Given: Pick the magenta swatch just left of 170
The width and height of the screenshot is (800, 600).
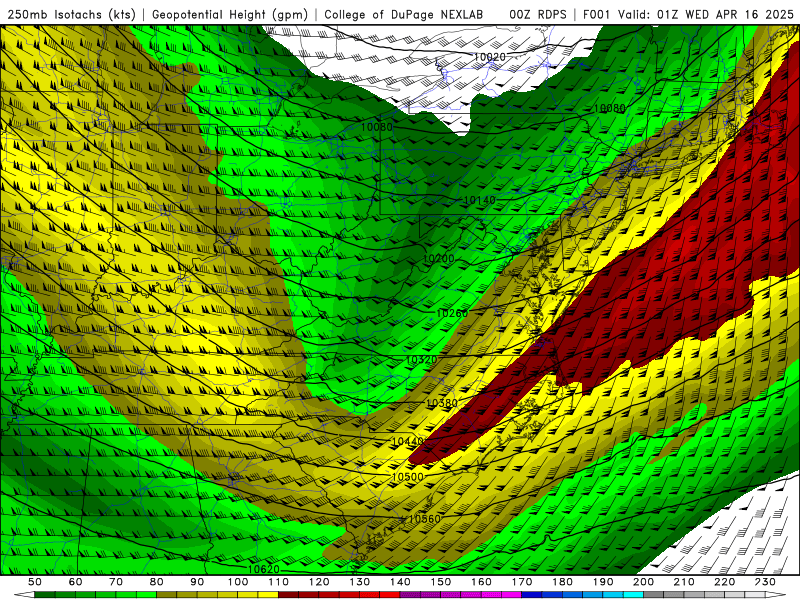Looking at the screenshot, I should 512,595.
